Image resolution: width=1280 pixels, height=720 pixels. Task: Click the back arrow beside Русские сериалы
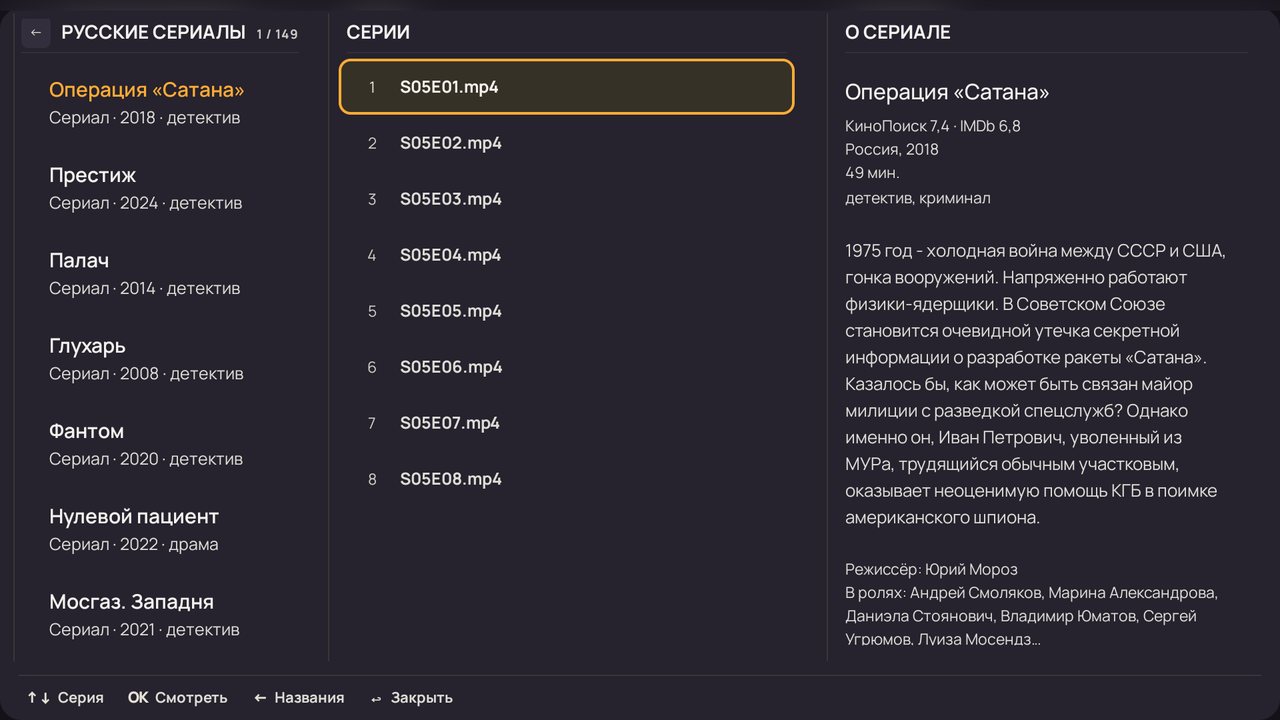pos(36,33)
